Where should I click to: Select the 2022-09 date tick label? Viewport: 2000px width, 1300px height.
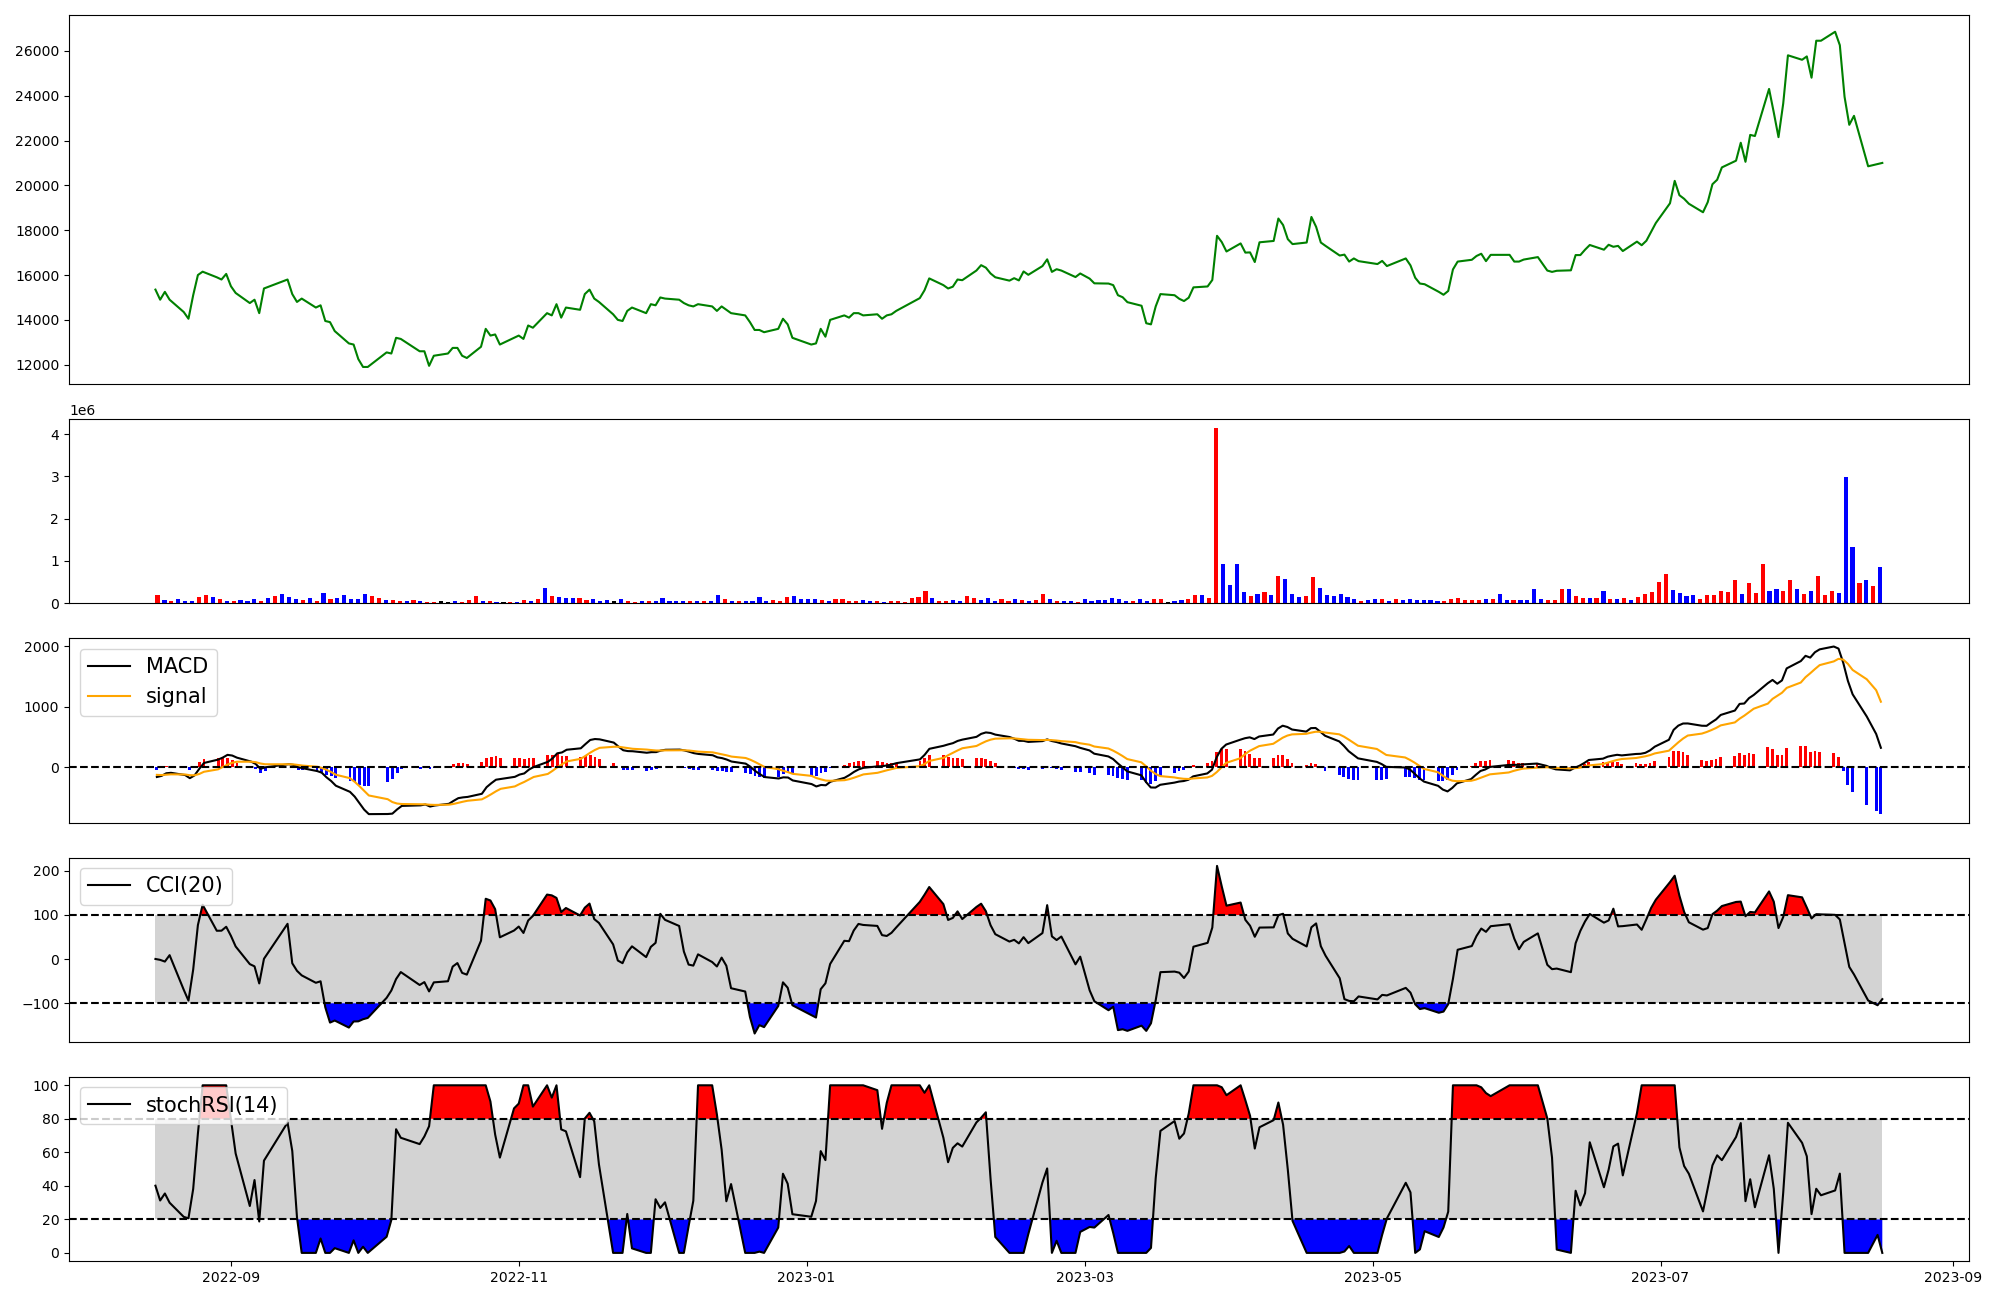[231, 1277]
